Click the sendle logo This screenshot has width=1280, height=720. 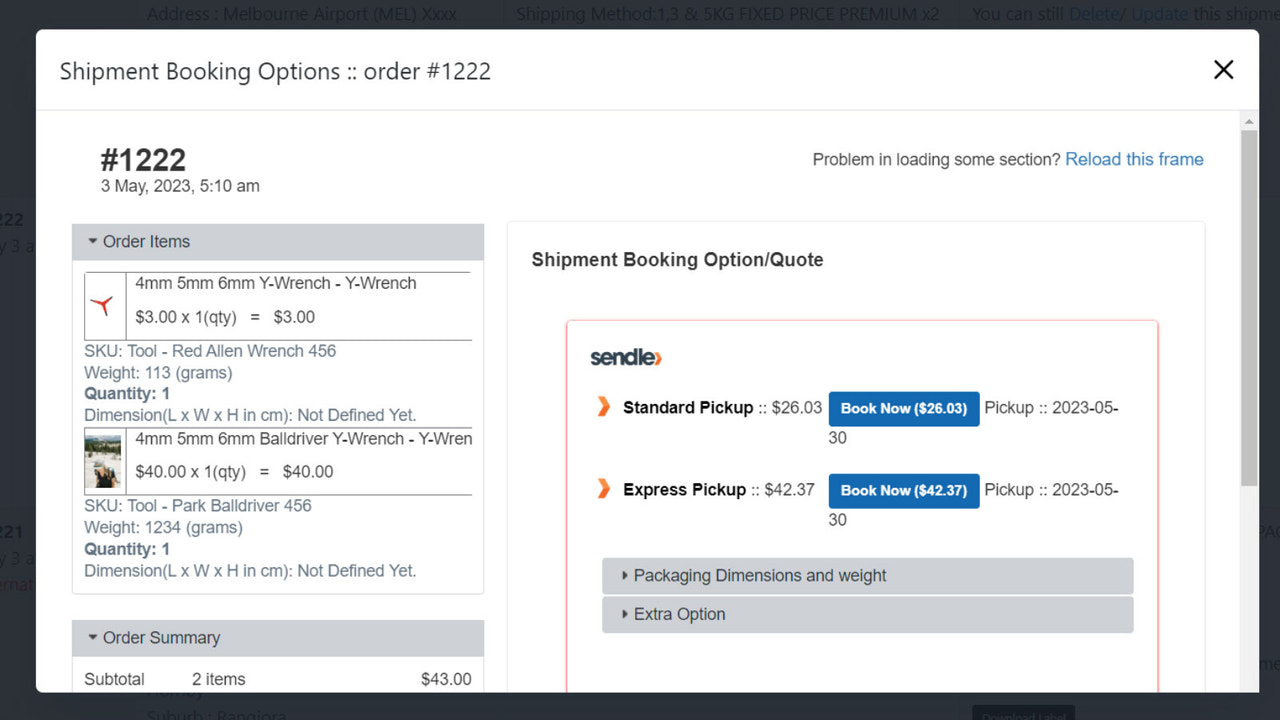pos(625,357)
